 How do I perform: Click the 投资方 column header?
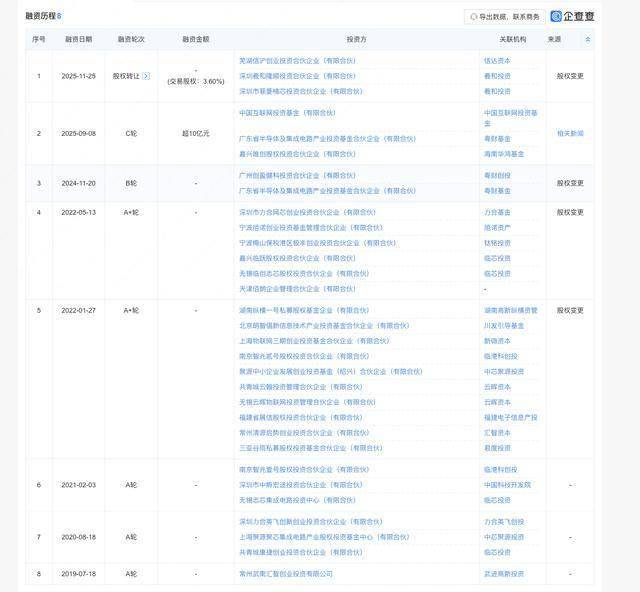[x=355, y=39]
